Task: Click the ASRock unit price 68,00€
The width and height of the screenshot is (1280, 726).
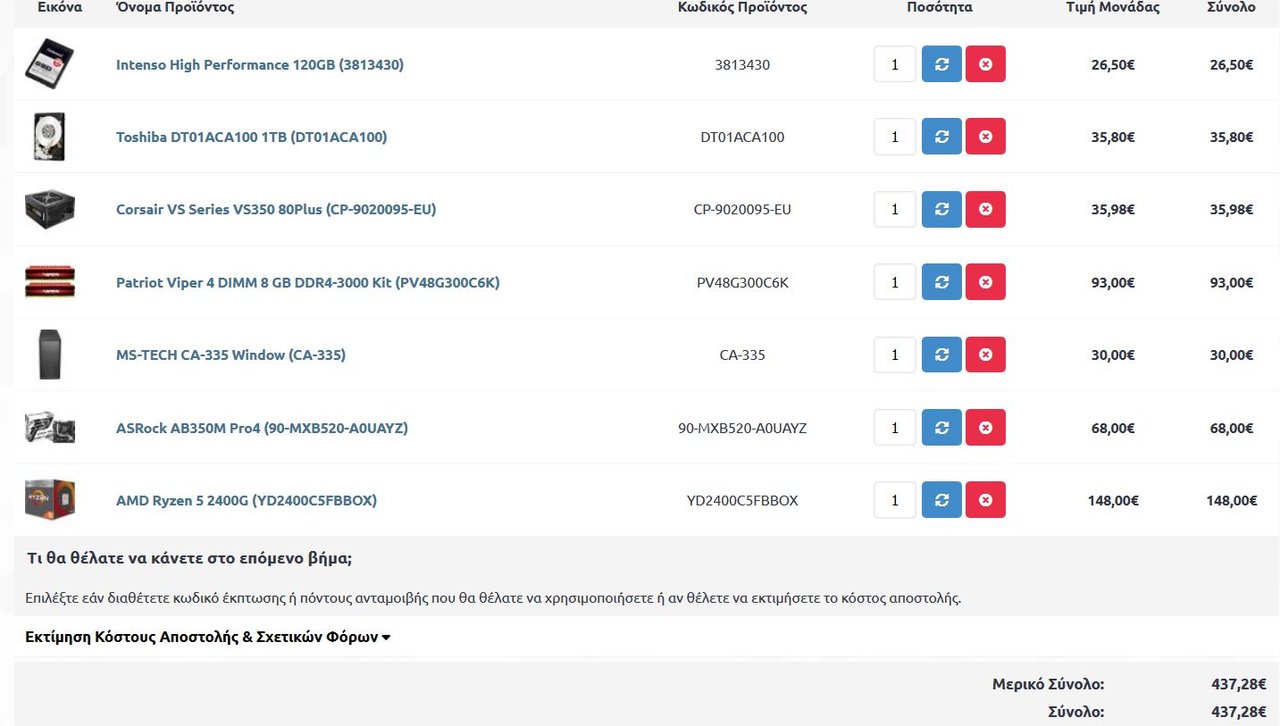Action: (x=1113, y=428)
